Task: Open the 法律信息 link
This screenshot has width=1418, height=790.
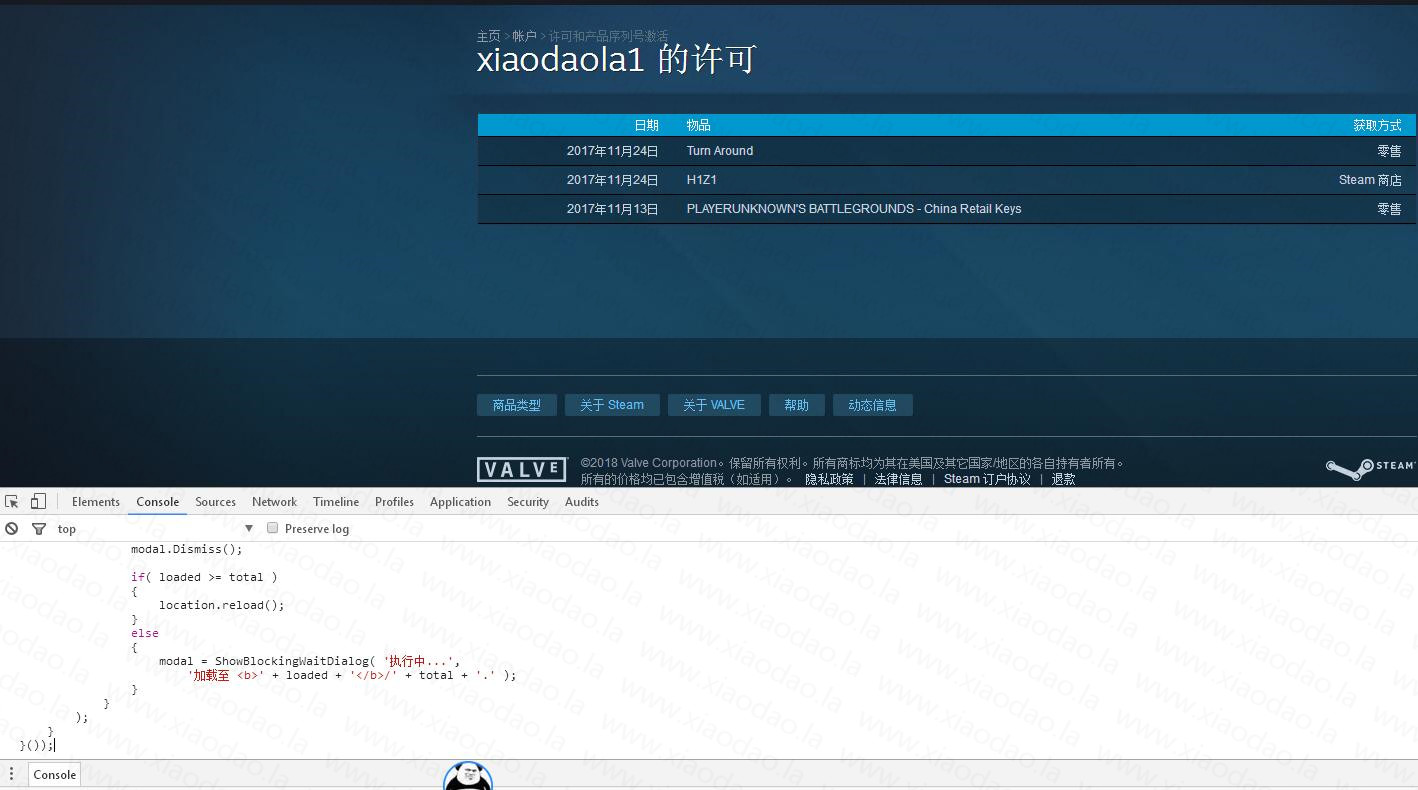Action: [899, 479]
